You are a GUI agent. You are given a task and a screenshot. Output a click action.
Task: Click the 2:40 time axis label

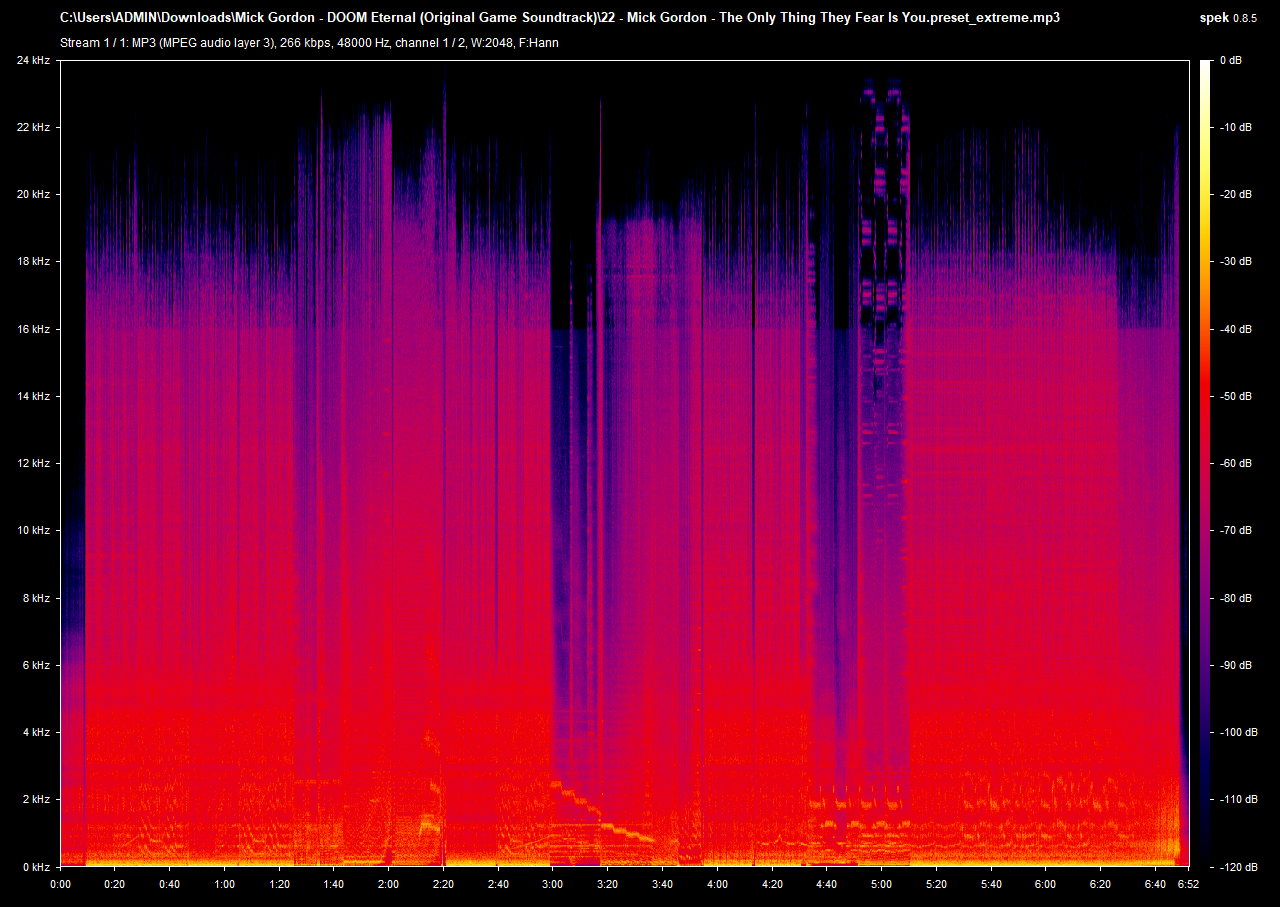498,885
